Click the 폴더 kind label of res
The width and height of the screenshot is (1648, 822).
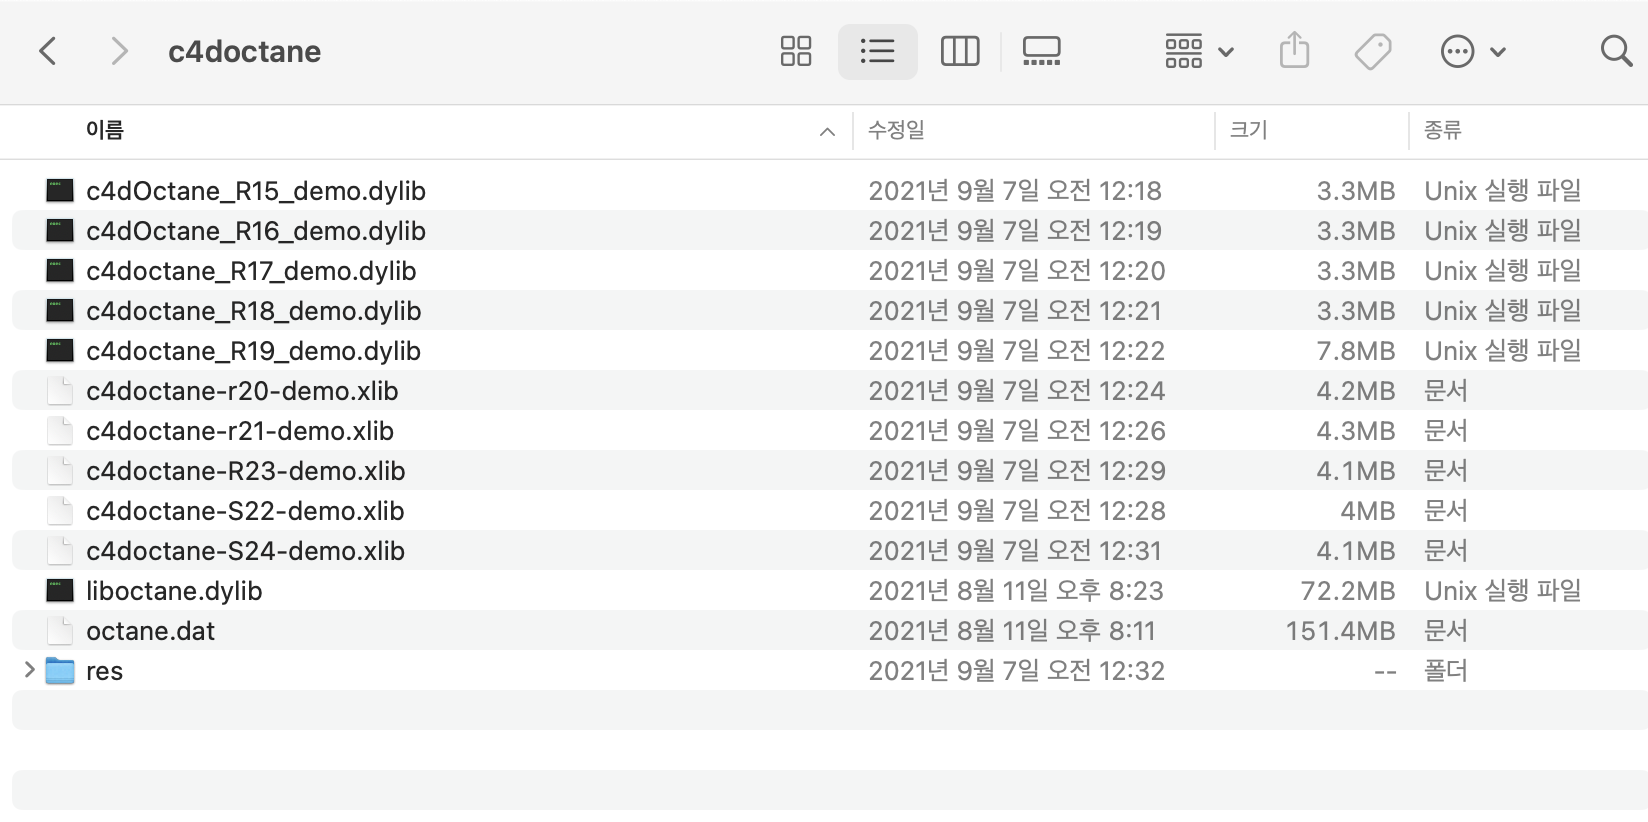[x=1446, y=671]
